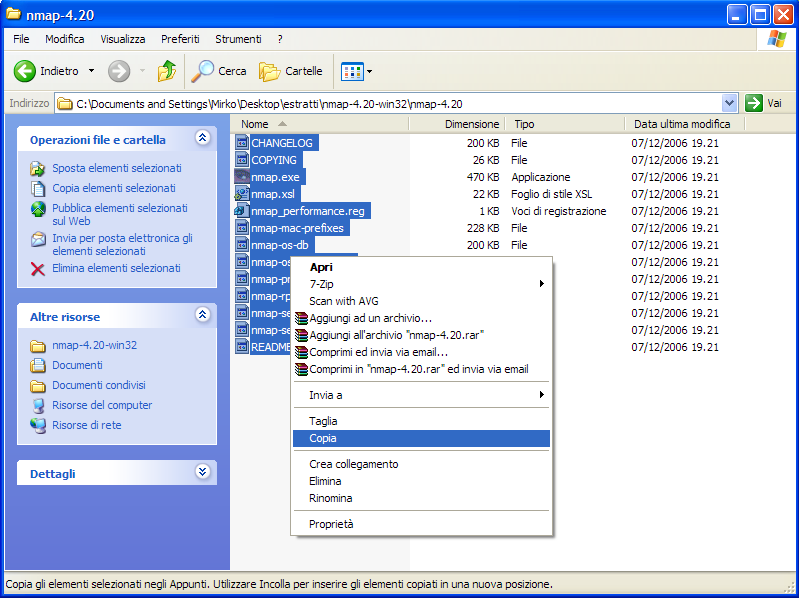Click the COPYING file icon
Viewport: 799px width, 598px height.
tap(242, 160)
